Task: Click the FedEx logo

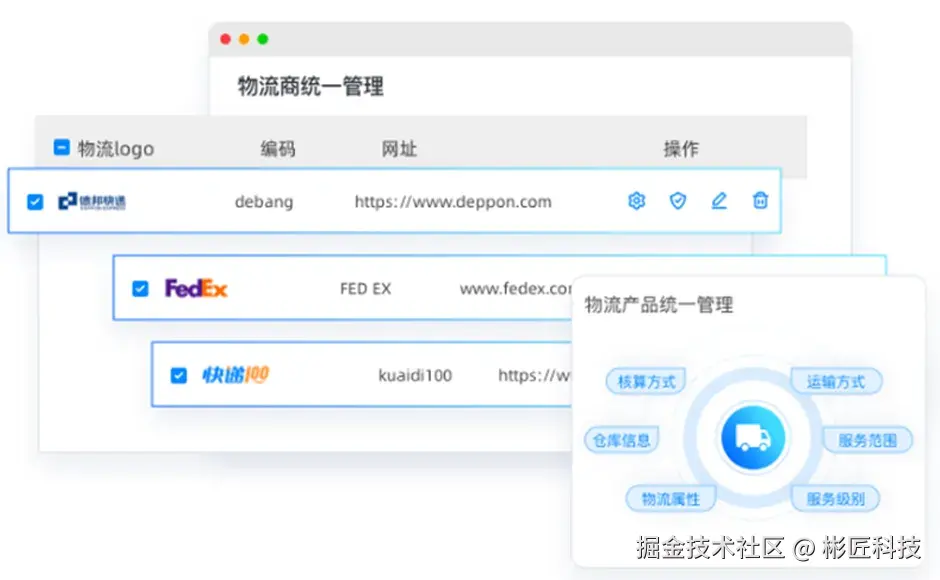Action: (x=197, y=288)
